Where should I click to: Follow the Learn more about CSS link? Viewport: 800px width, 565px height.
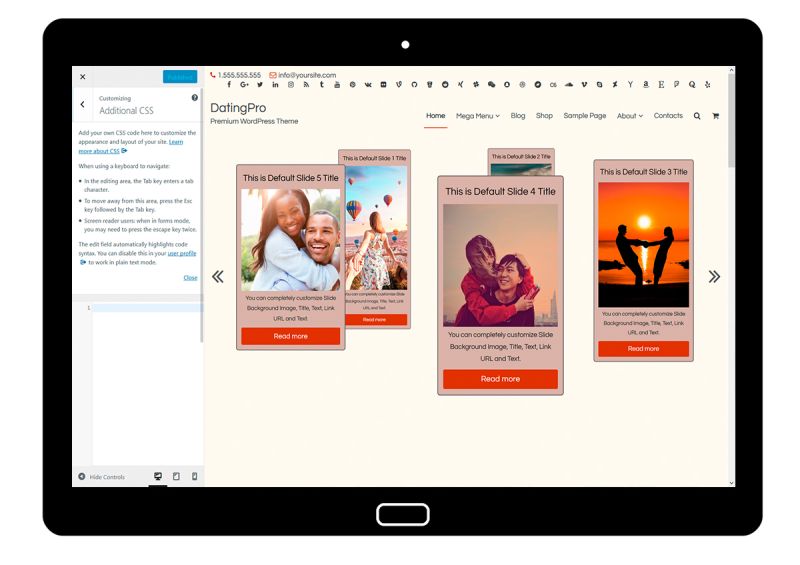pos(131,146)
